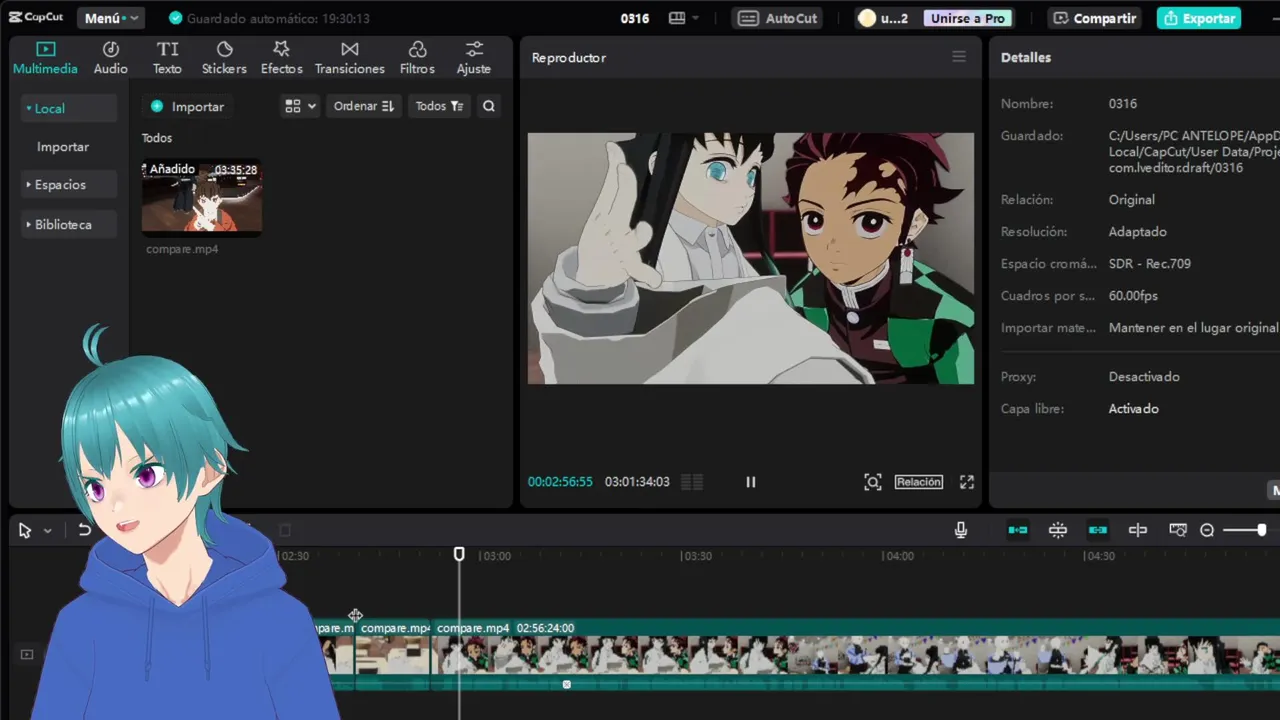1280x720 pixels.
Task: Toggle auto snapping on timeline
Action: tap(1058, 530)
